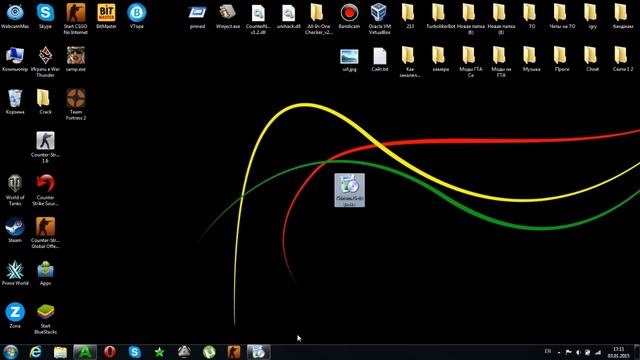640x360 pixels.
Task: Select the Skype desktop shortcut icon
Action: pyautogui.click(x=45, y=16)
